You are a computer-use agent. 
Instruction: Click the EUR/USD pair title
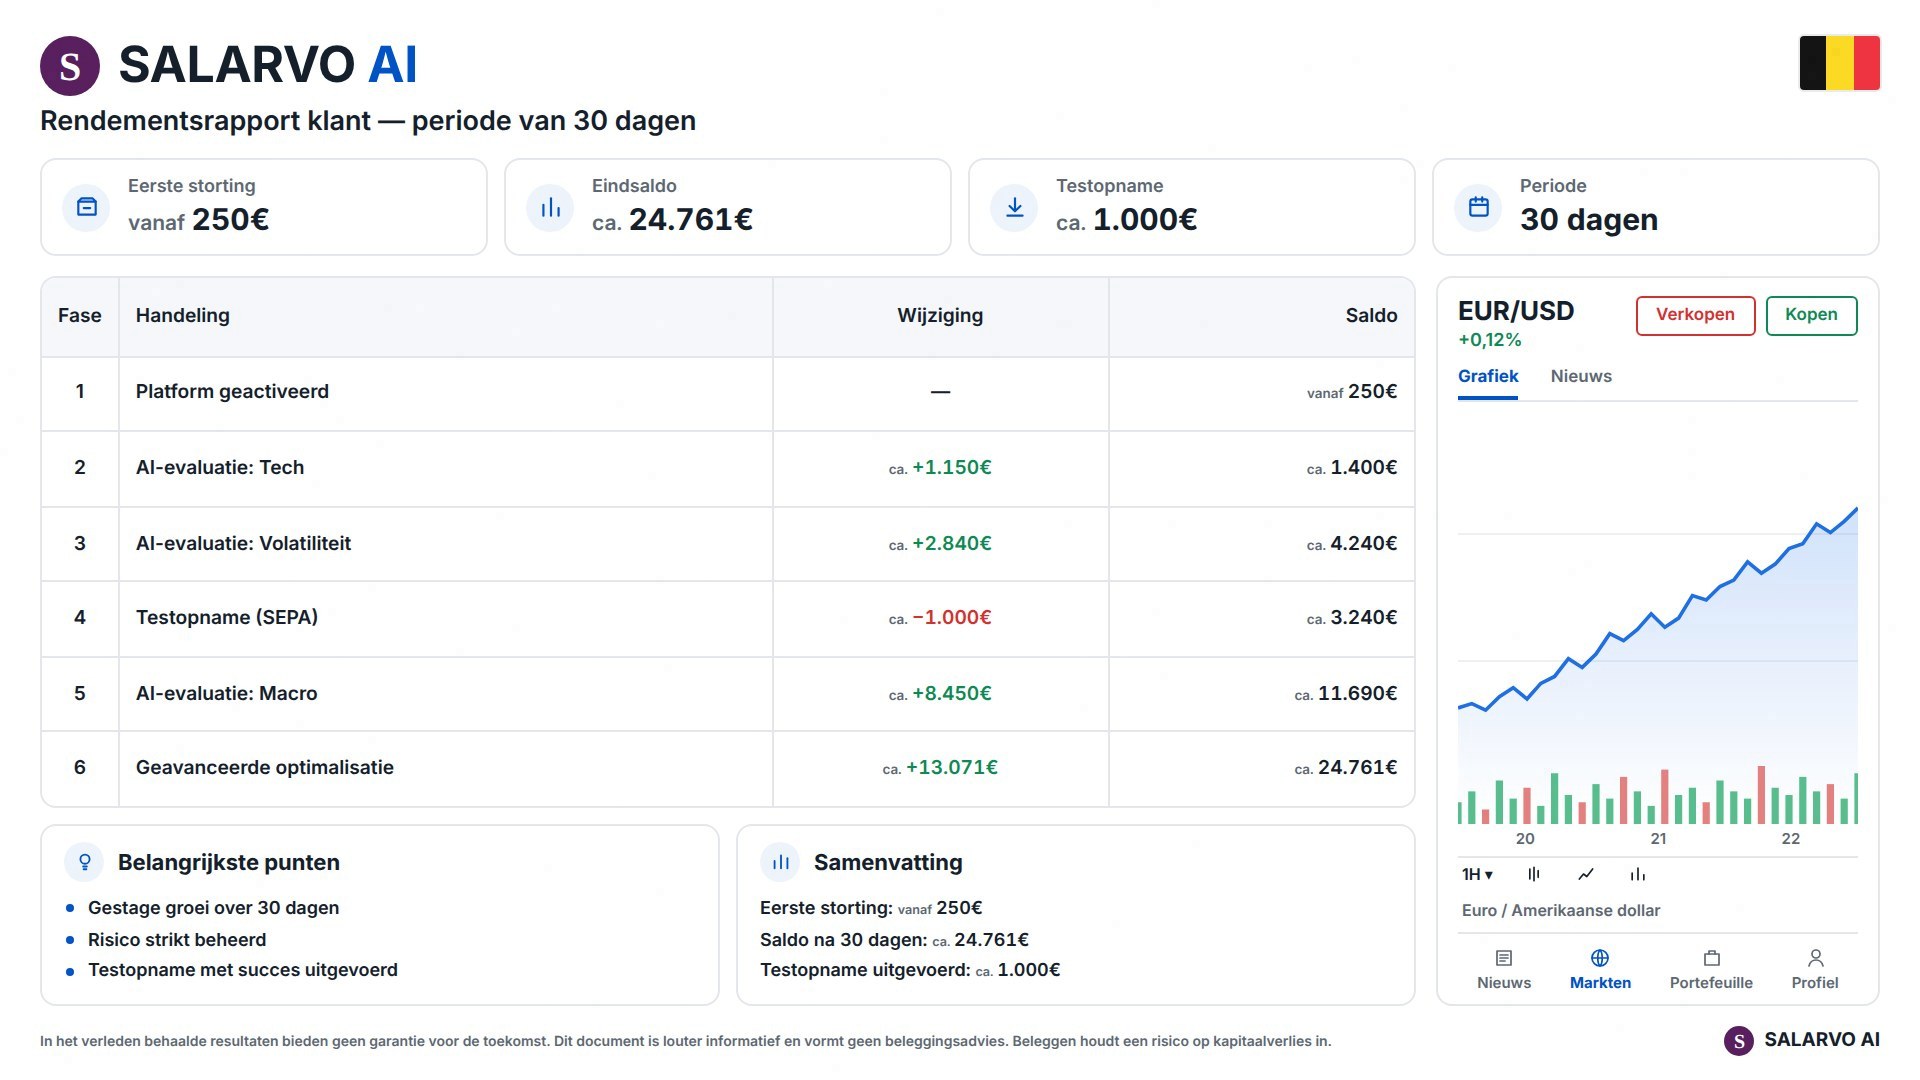[1516, 311]
